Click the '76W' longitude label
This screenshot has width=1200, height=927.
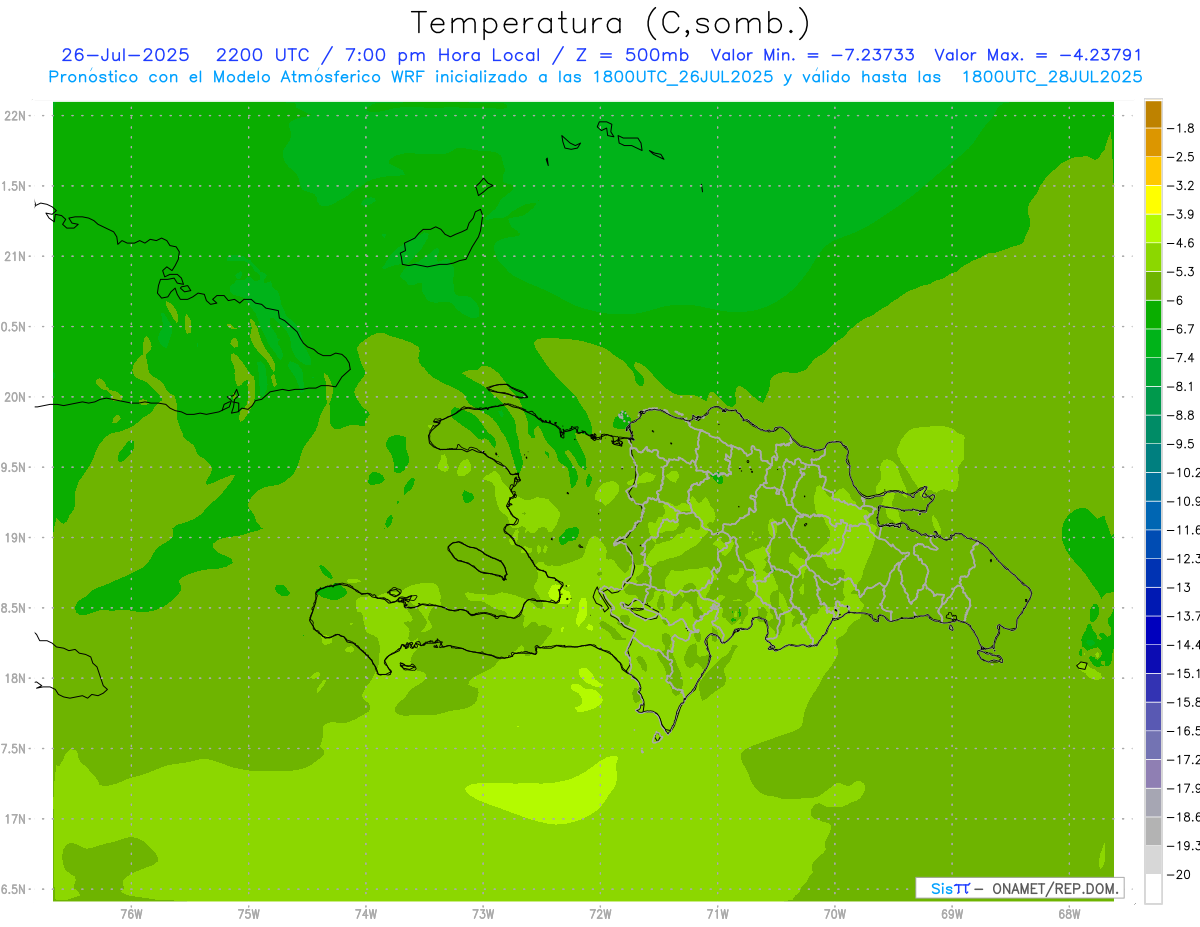tap(131, 914)
